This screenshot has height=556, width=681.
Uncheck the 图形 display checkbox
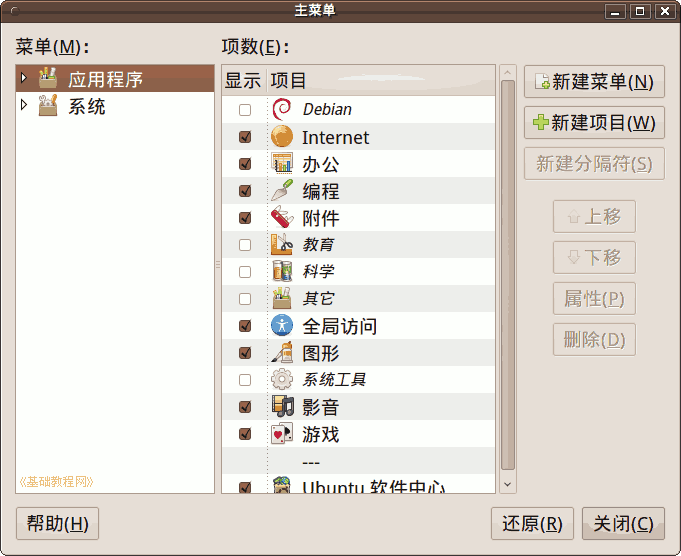click(245, 353)
